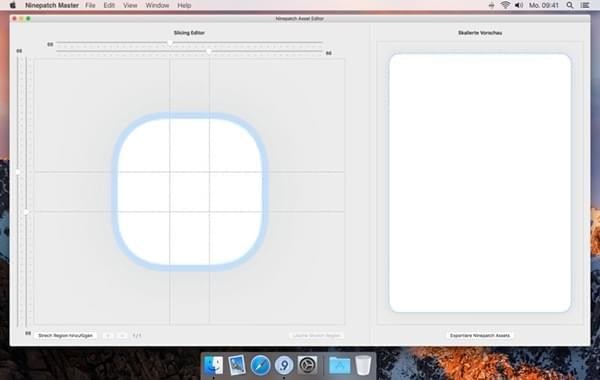Open Notification Center list icon

coord(585,5)
